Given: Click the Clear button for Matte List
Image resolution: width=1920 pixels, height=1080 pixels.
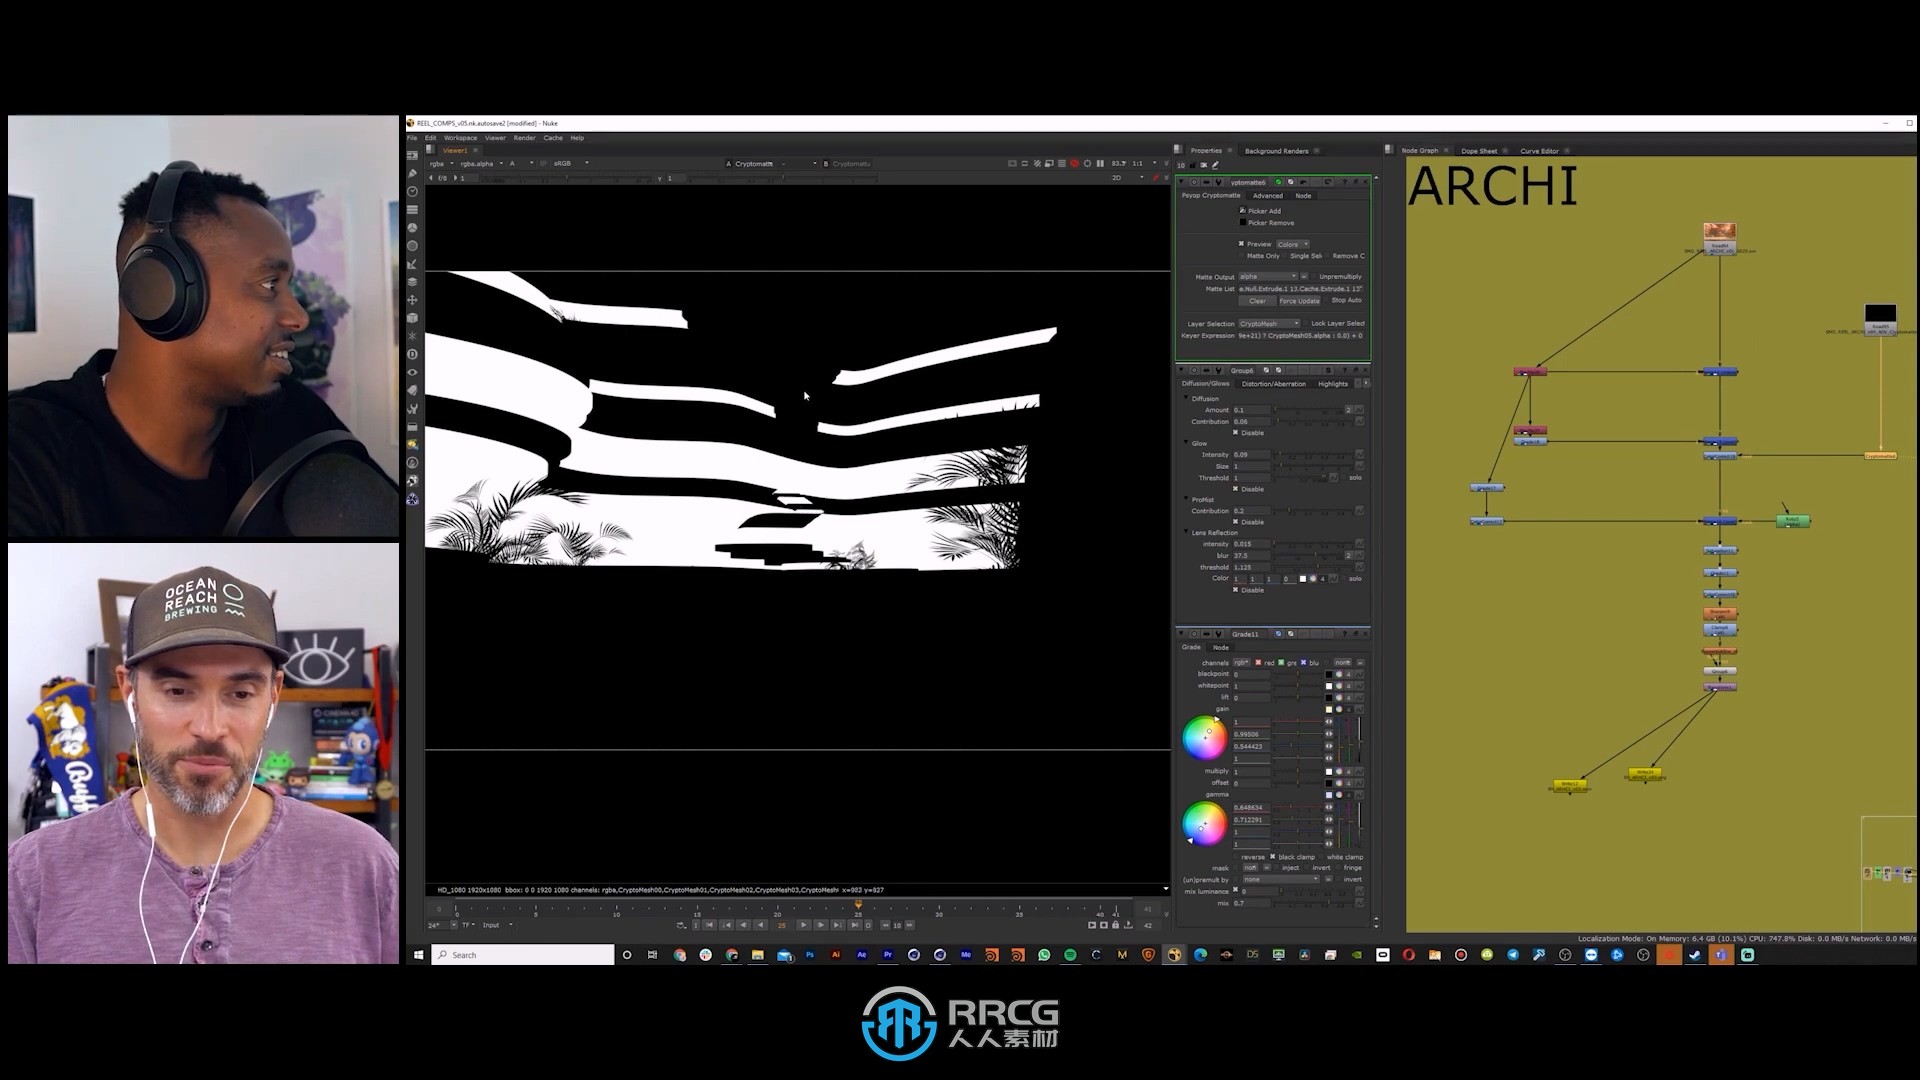Looking at the screenshot, I should tap(1257, 301).
